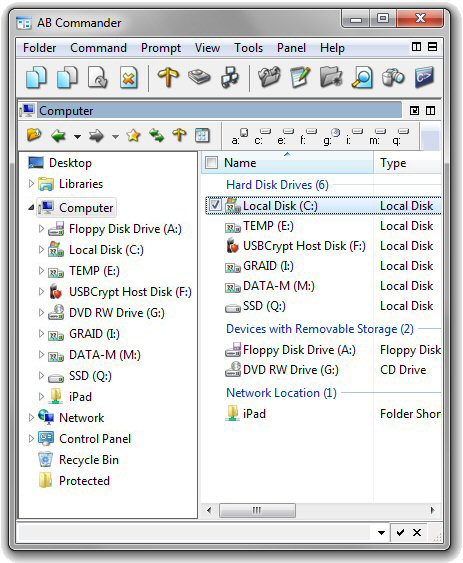Click the horizontal scrollbar thumb

pos(257,510)
